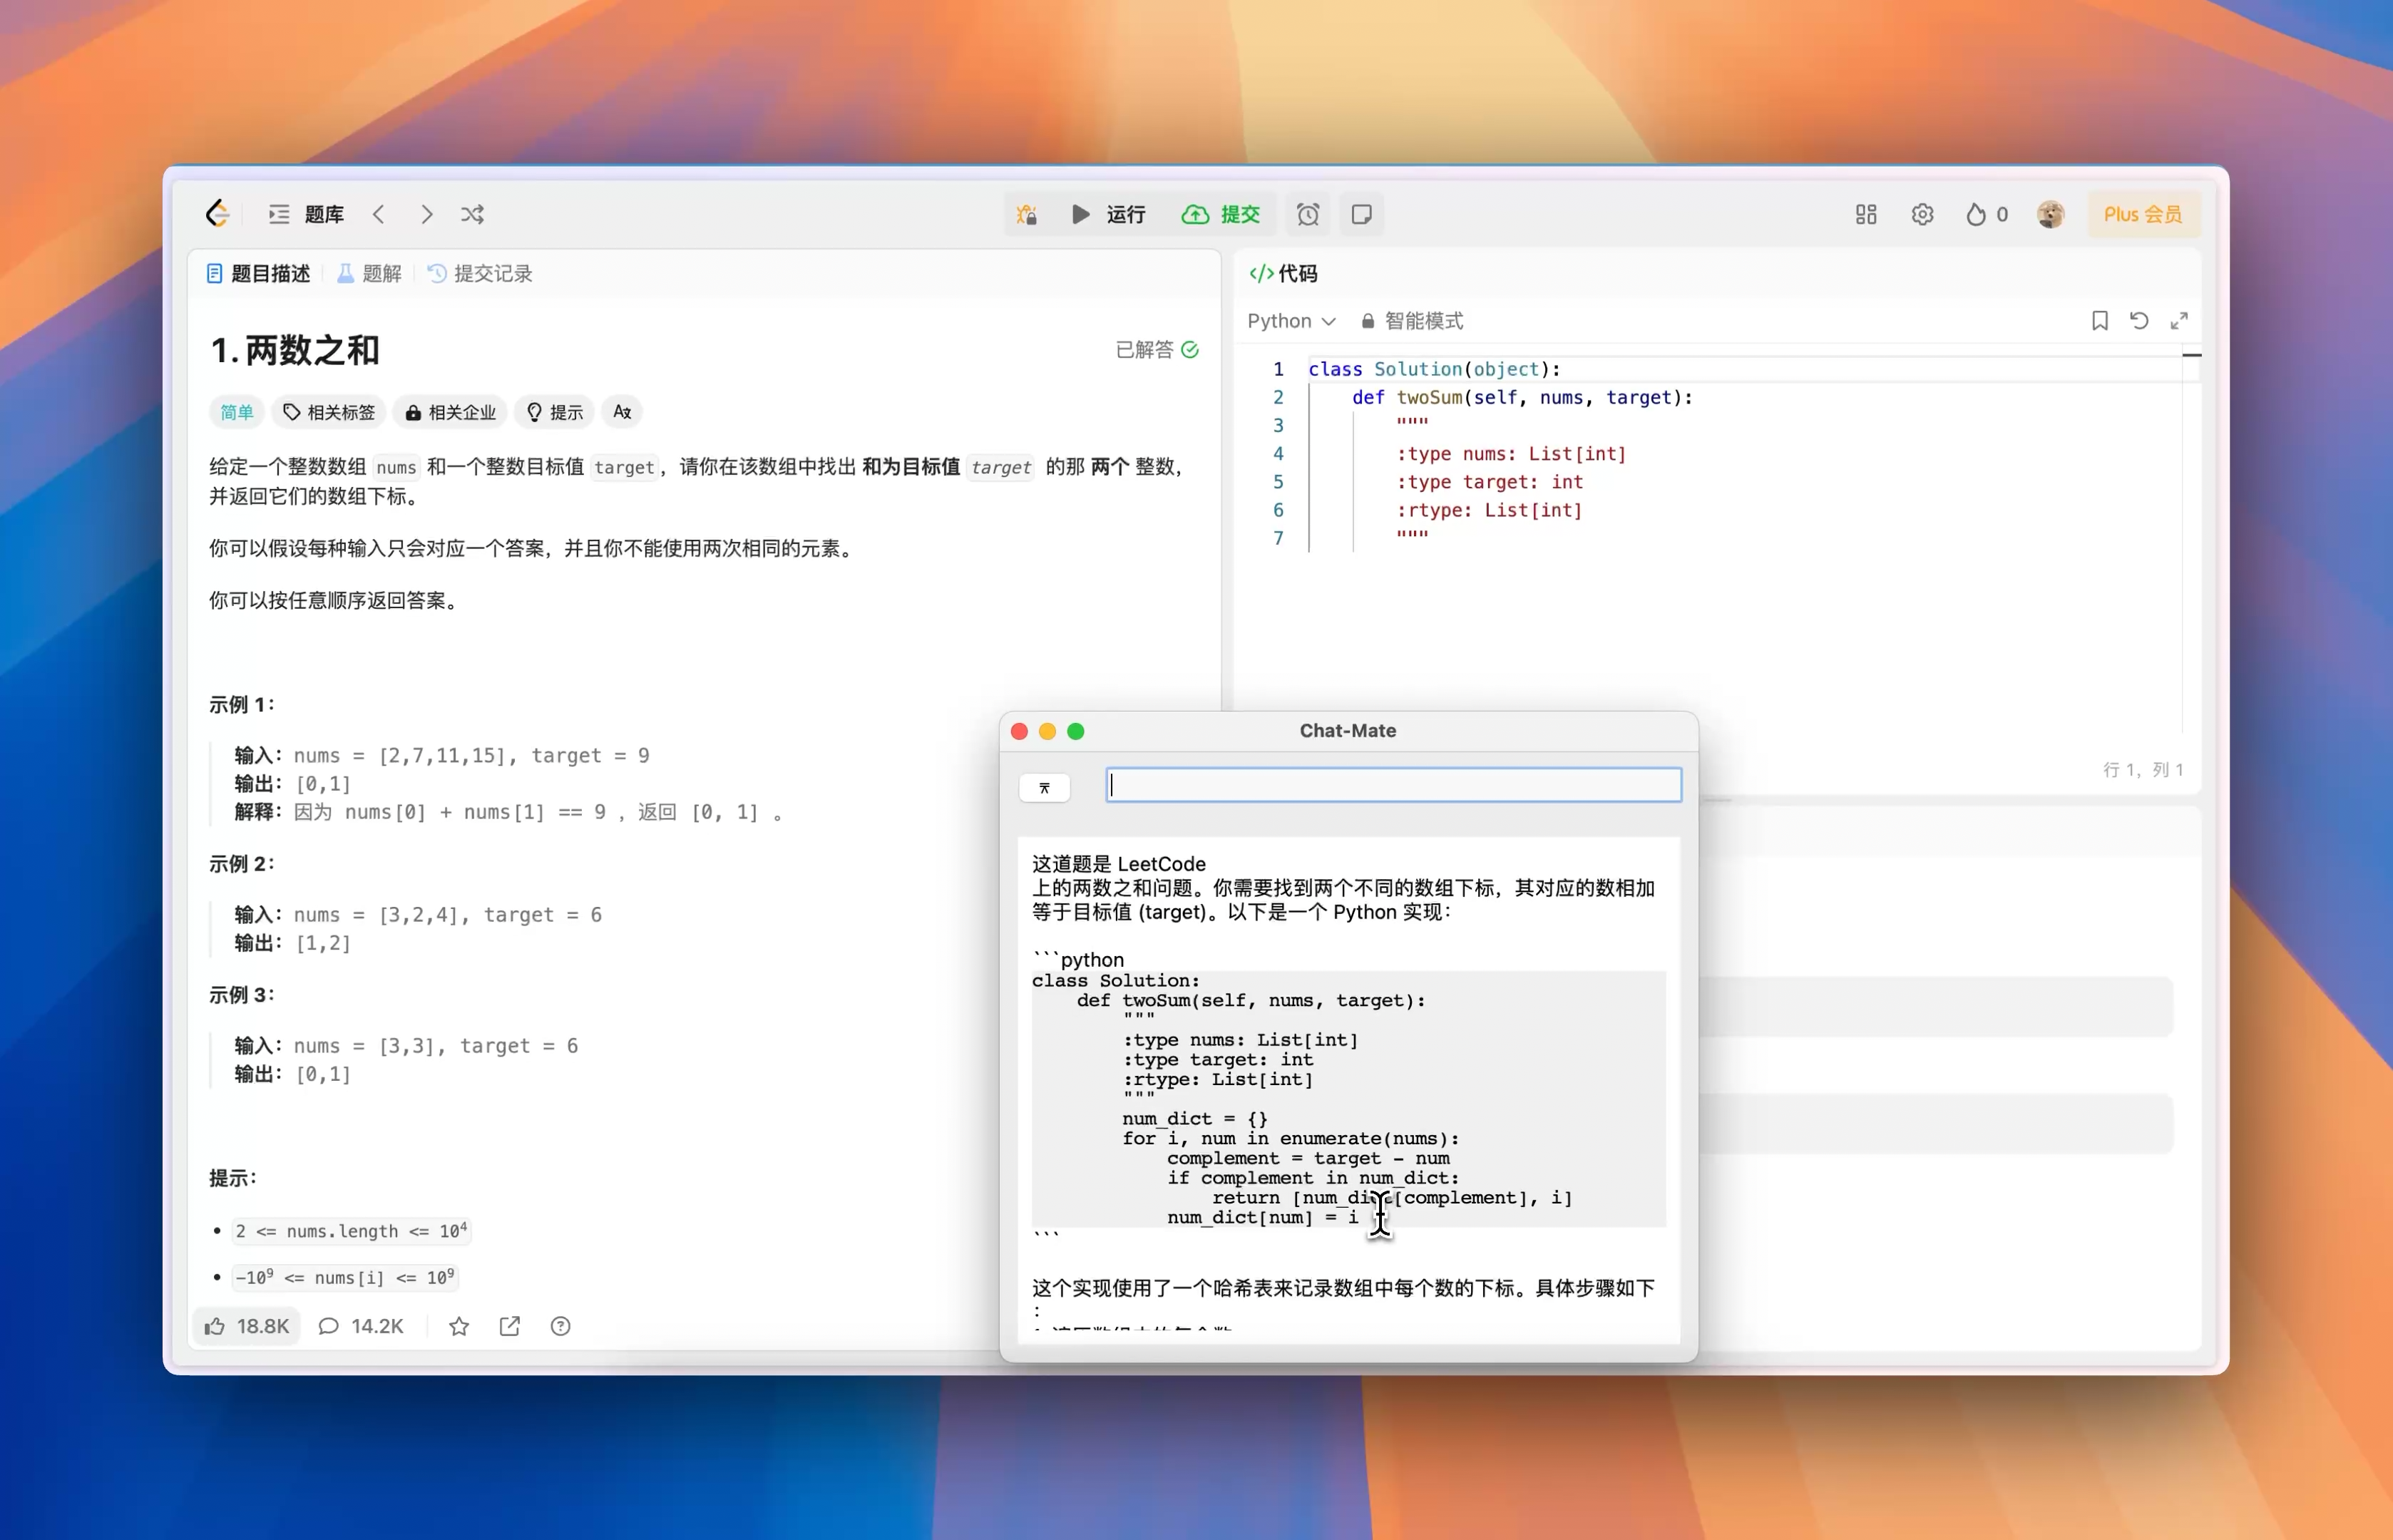
Task: Expand code editor to fullscreen
Action: [x=2178, y=321]
